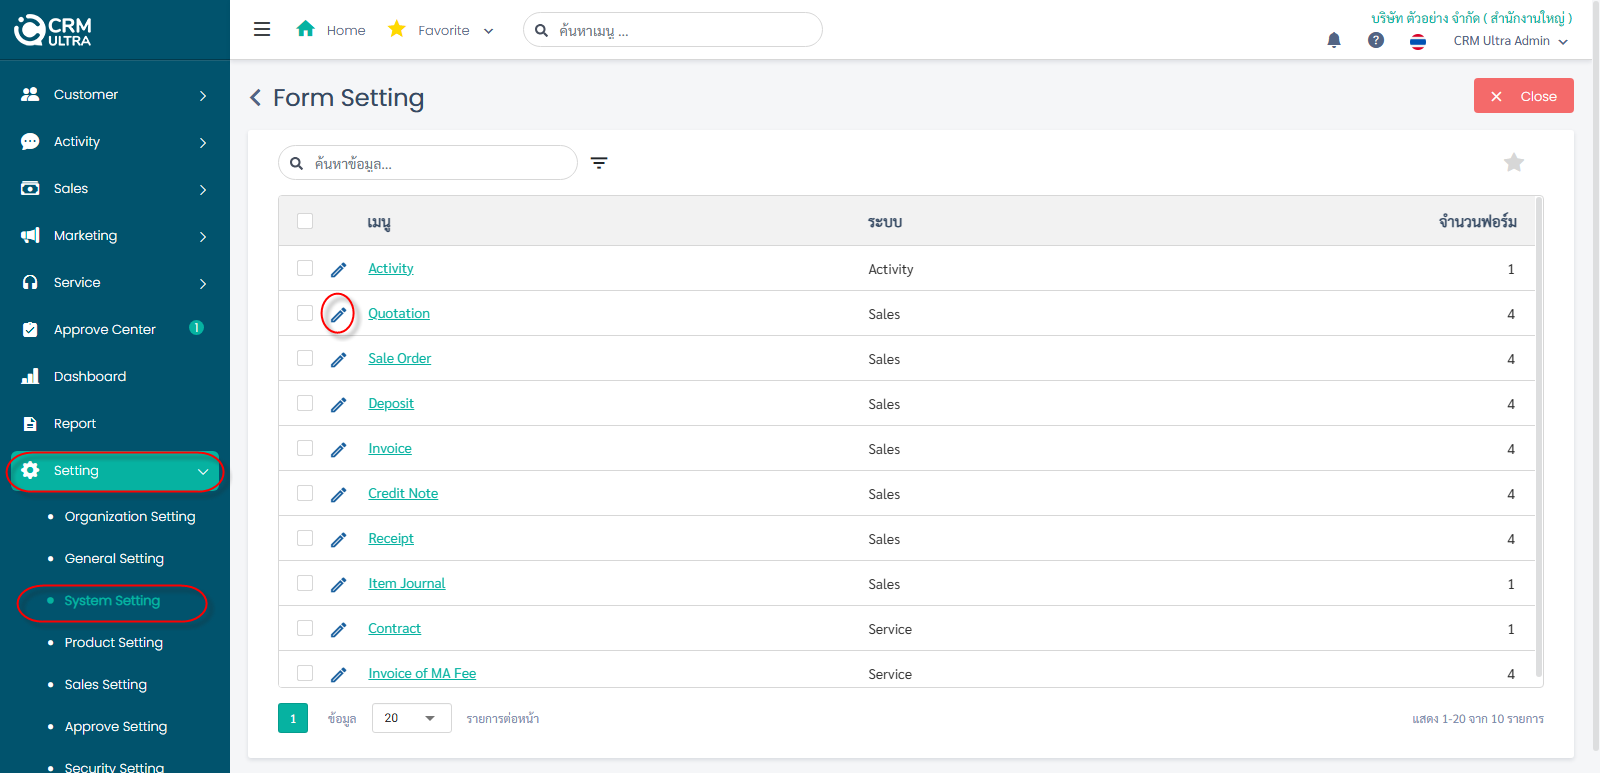Click the edit pencil for Quotation
Viewport: 1600px width, 773px height.
point(339,314)
